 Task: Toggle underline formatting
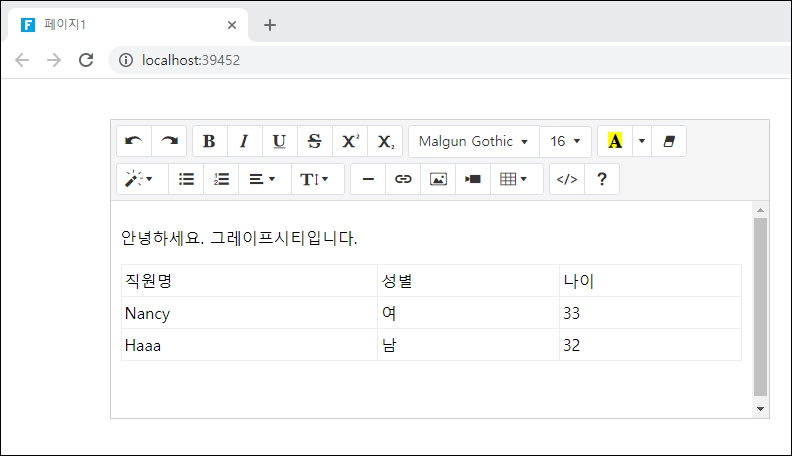point(279,141)
